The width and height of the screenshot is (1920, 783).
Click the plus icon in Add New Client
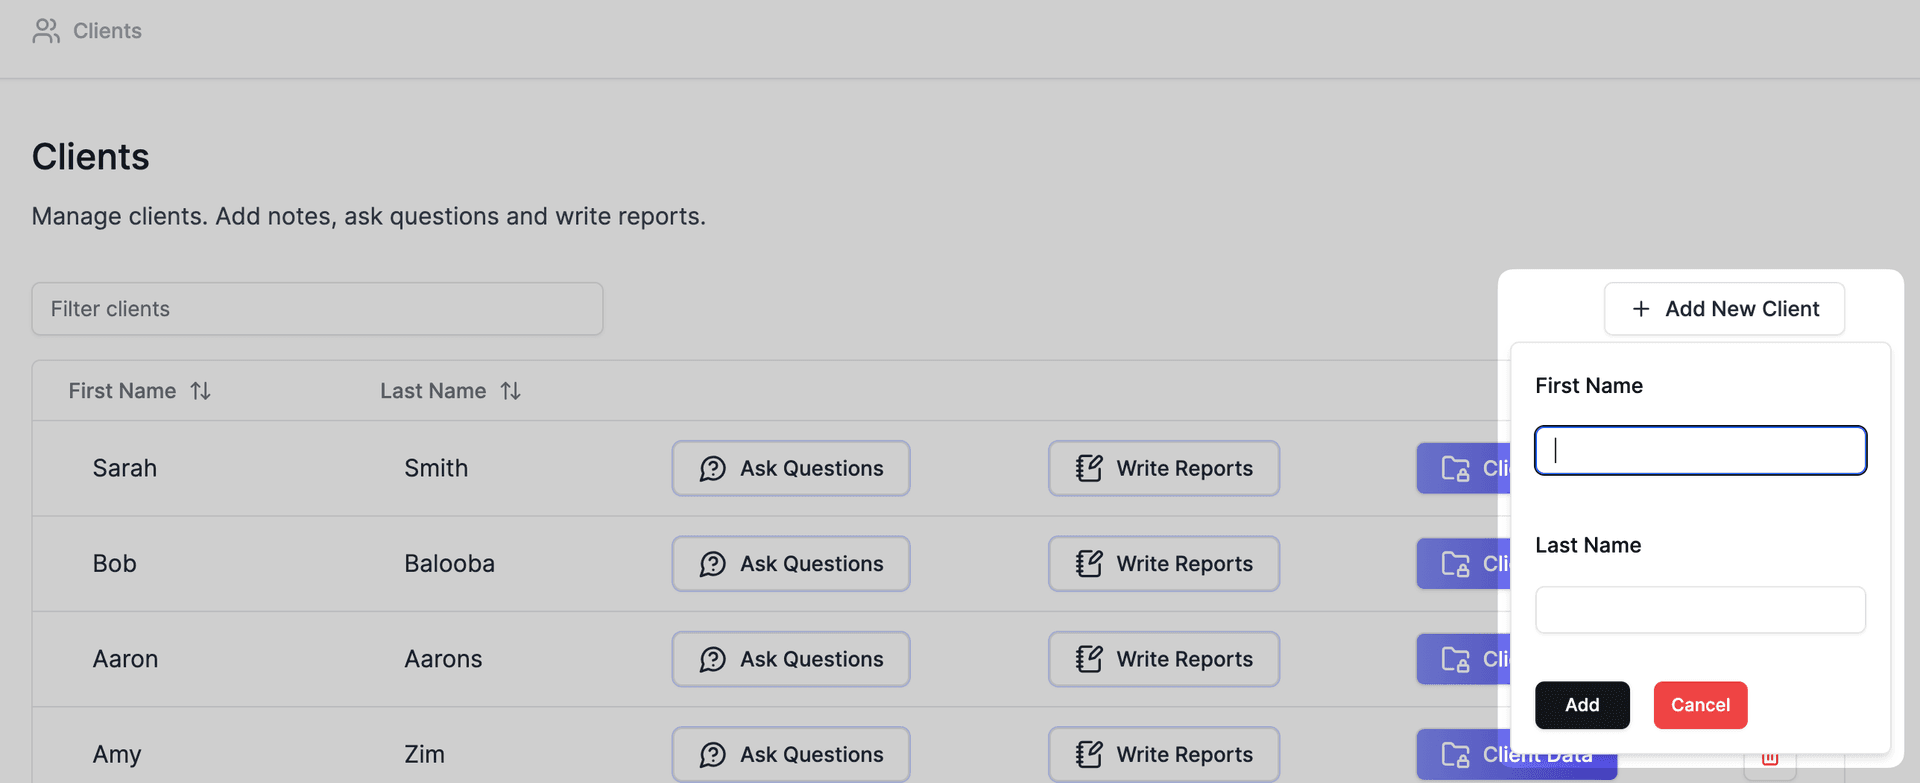click(1641, 309)
